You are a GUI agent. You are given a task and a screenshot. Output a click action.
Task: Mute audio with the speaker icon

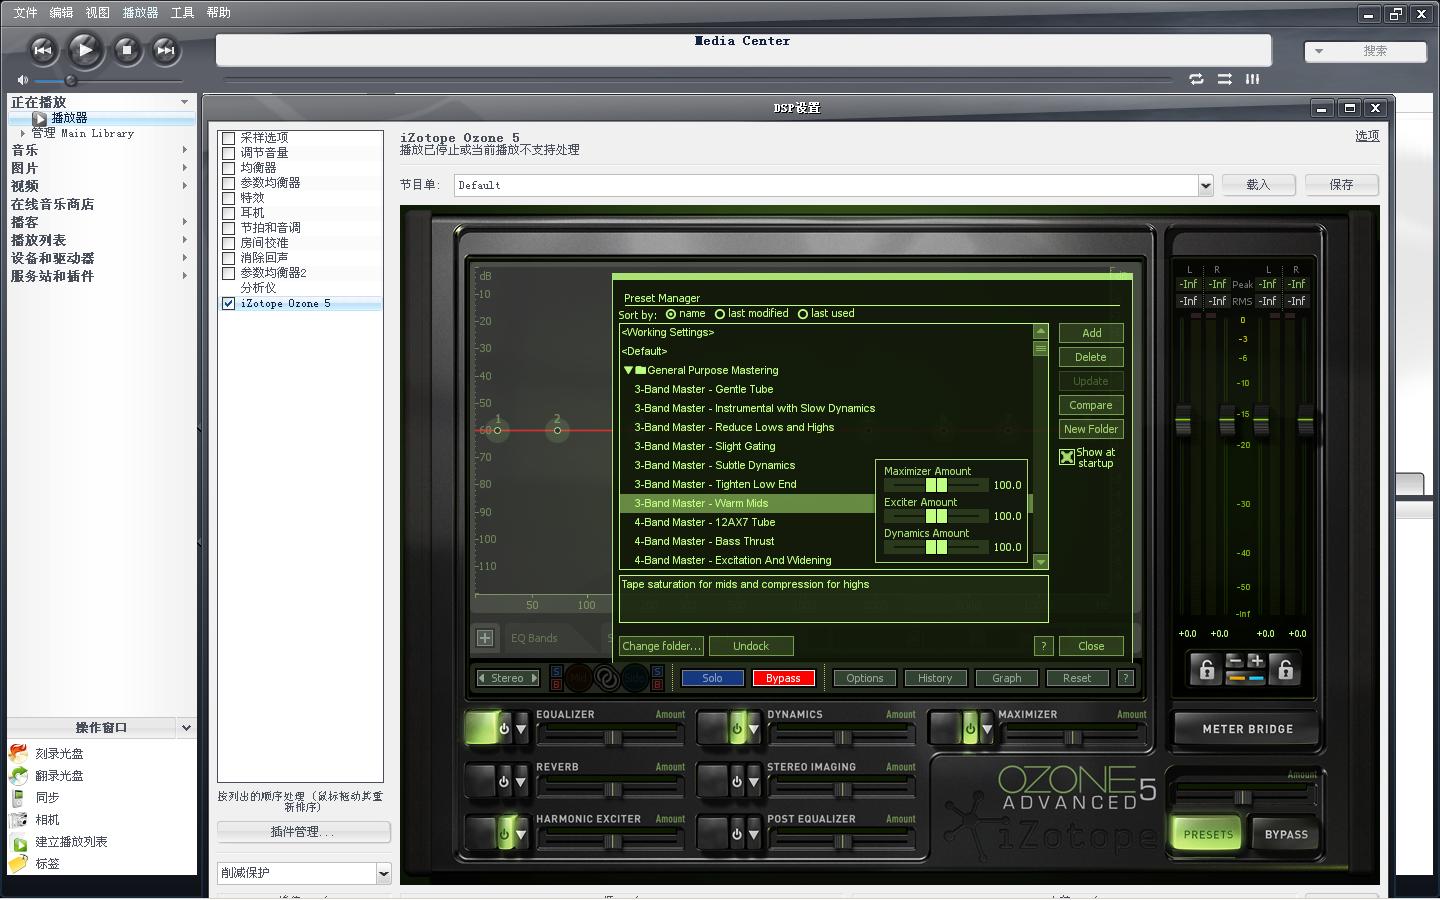point(22,80)
